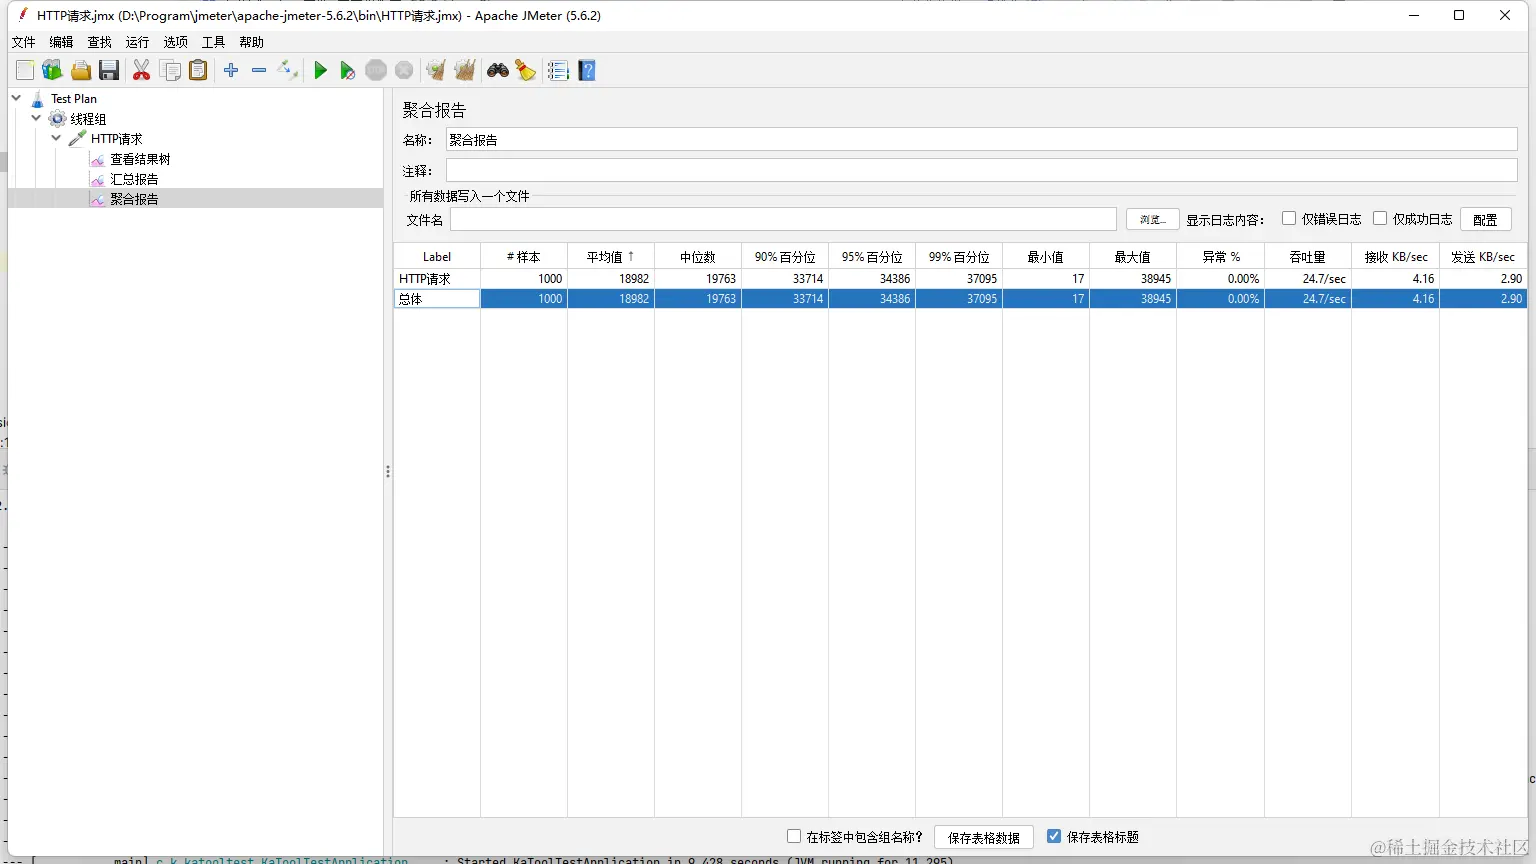Open the 查找 menu

[100, 42]
